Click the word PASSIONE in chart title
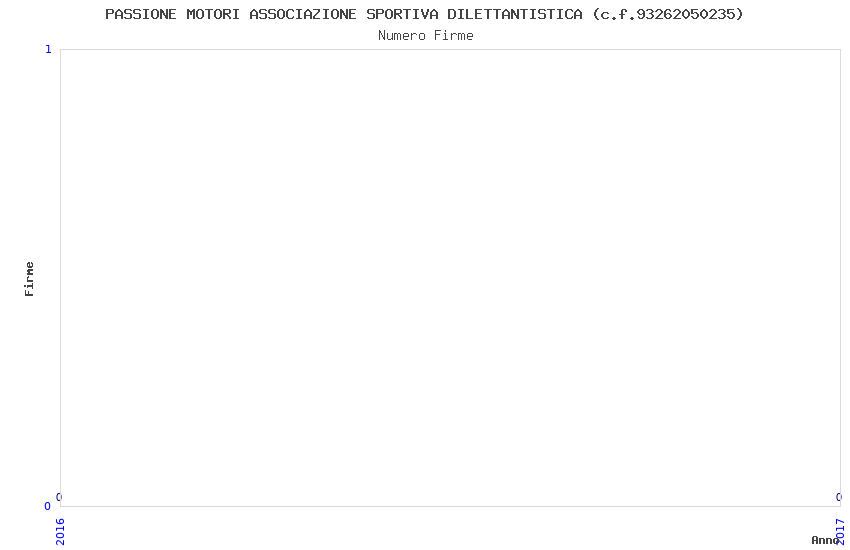The image size is (850, 550). tap(141, 14)
